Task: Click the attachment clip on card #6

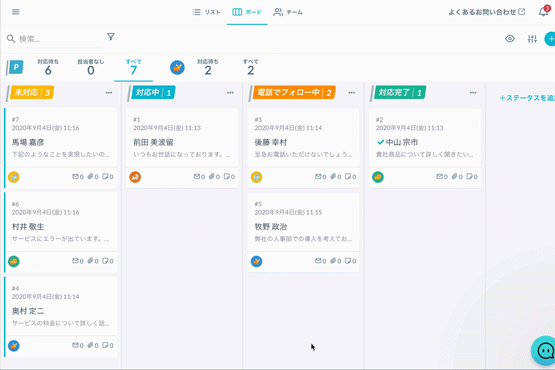Action: (x=91, y=261)
